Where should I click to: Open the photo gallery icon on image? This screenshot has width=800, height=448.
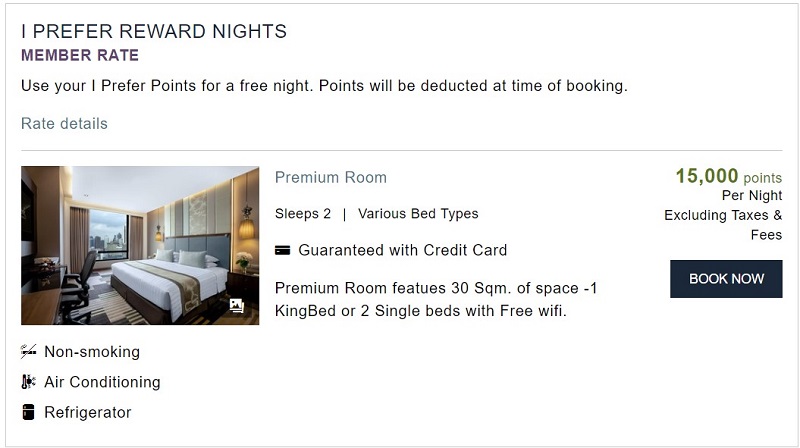pyautogui.click(x=237, y=306)
